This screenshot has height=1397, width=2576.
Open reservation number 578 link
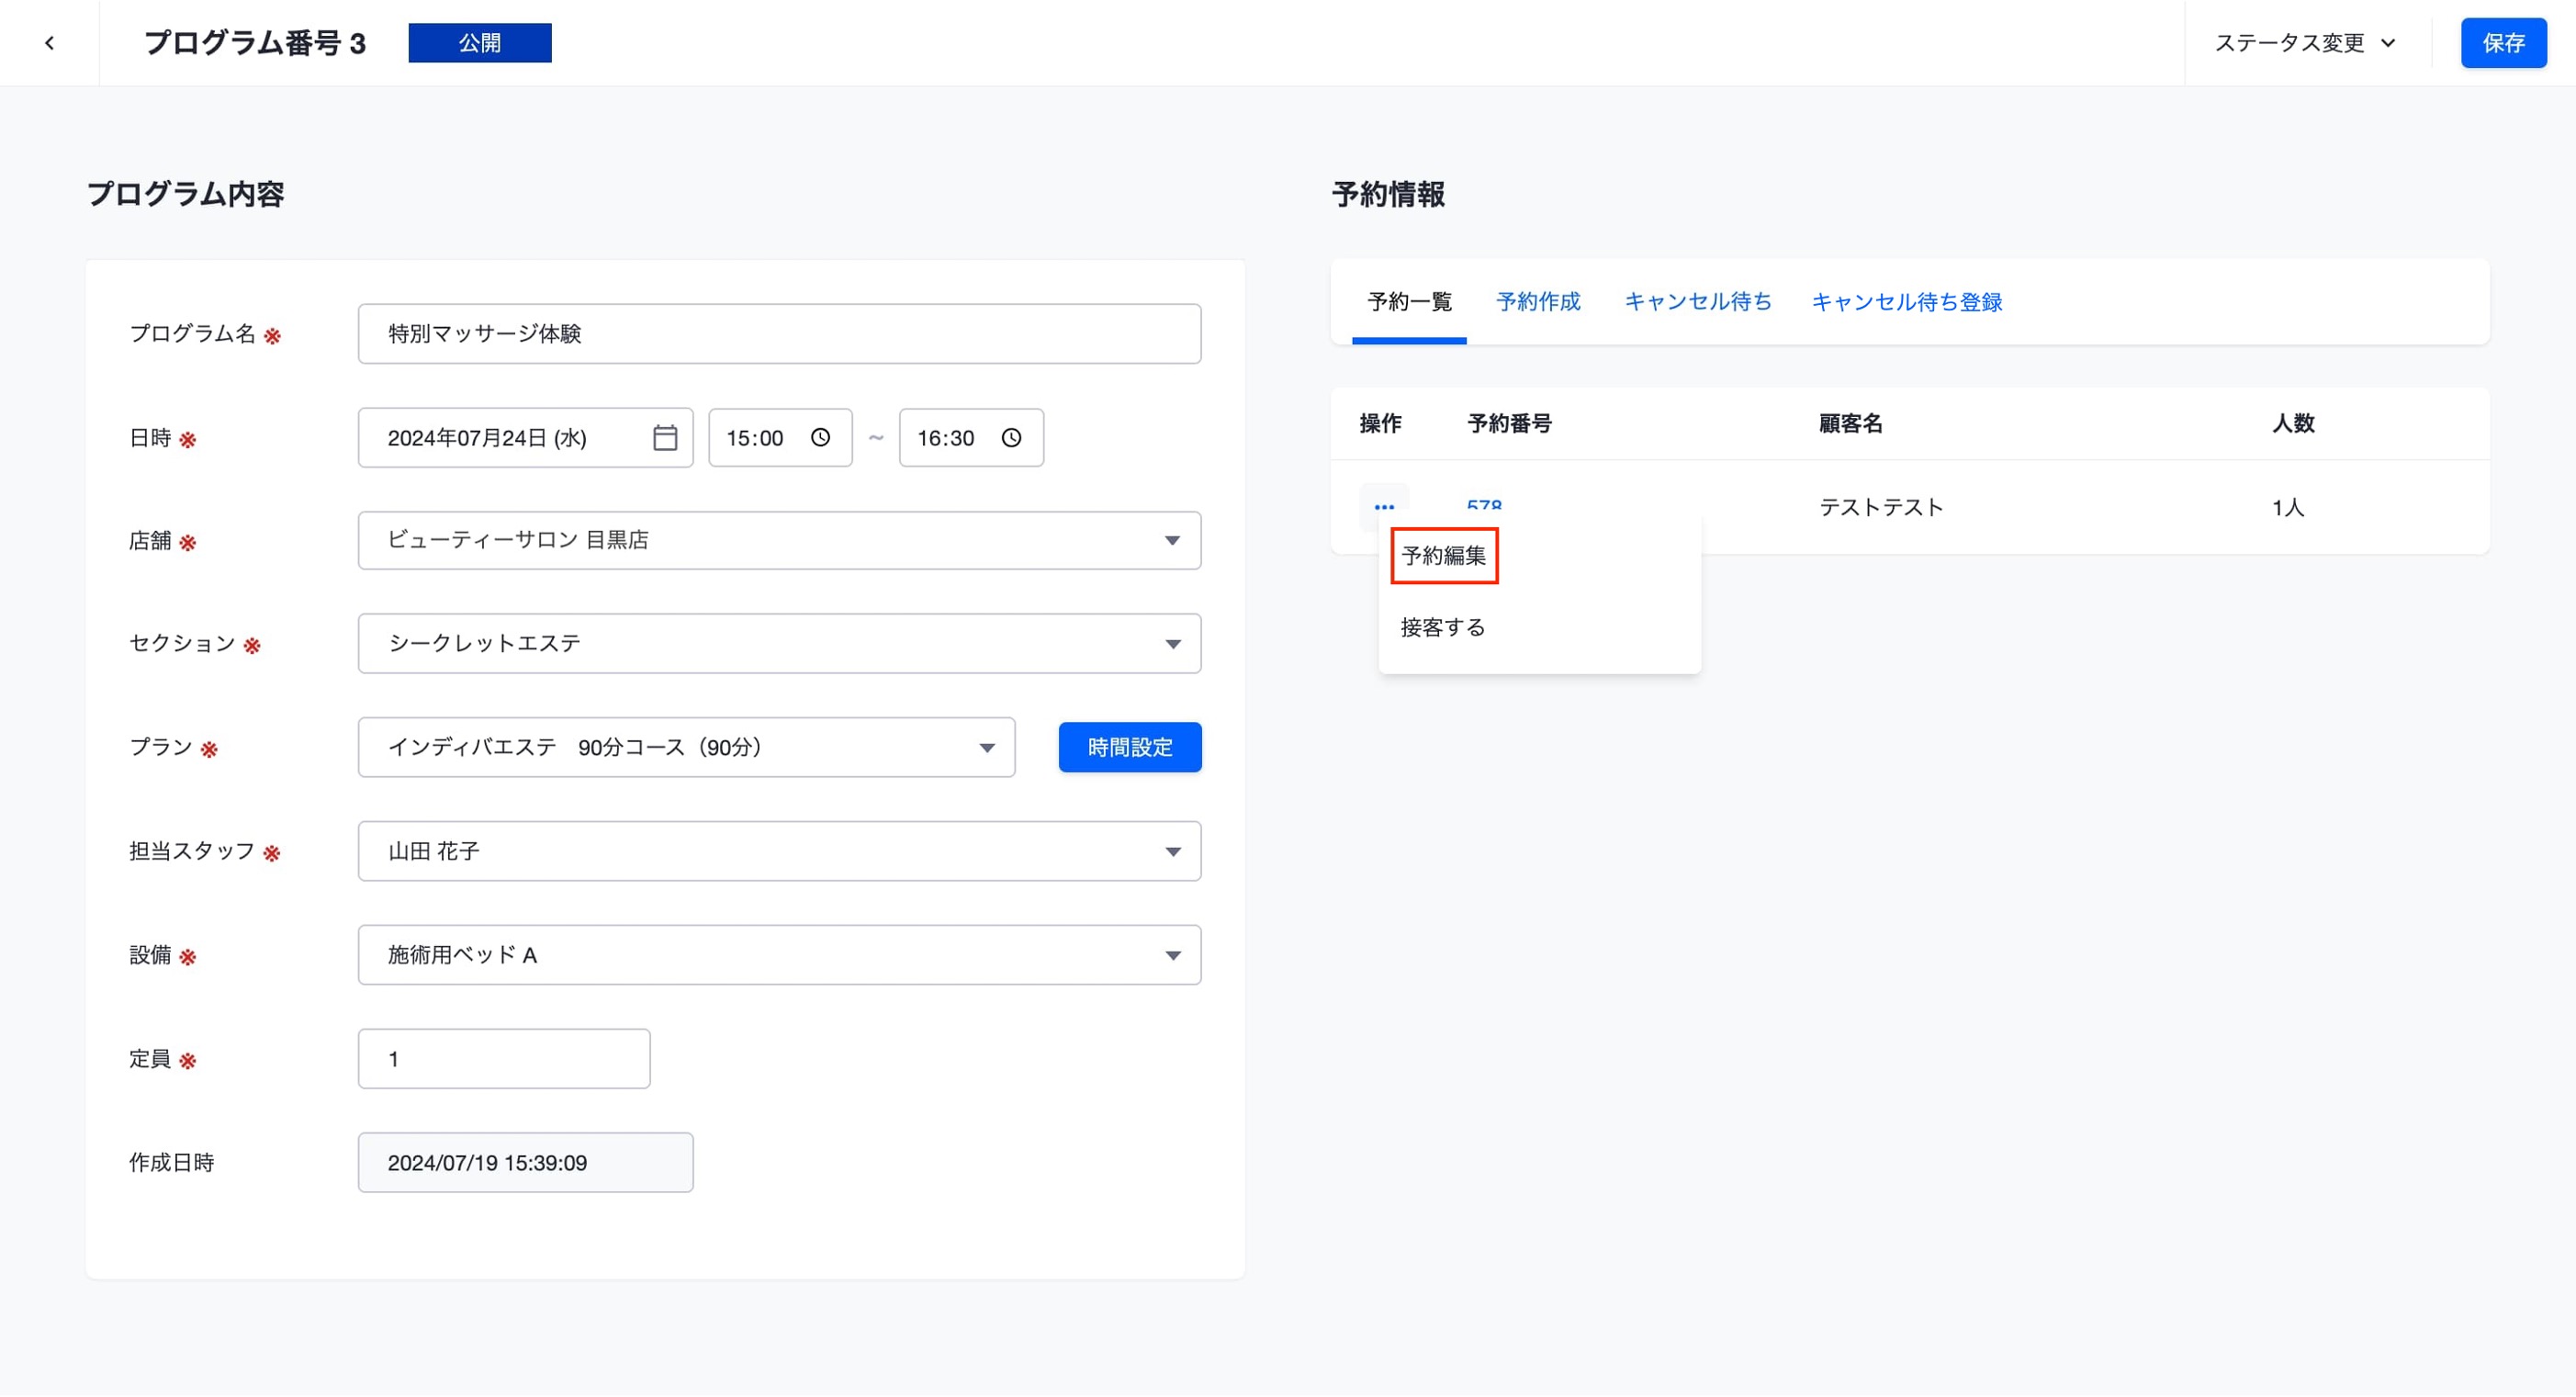[1484, 506]
